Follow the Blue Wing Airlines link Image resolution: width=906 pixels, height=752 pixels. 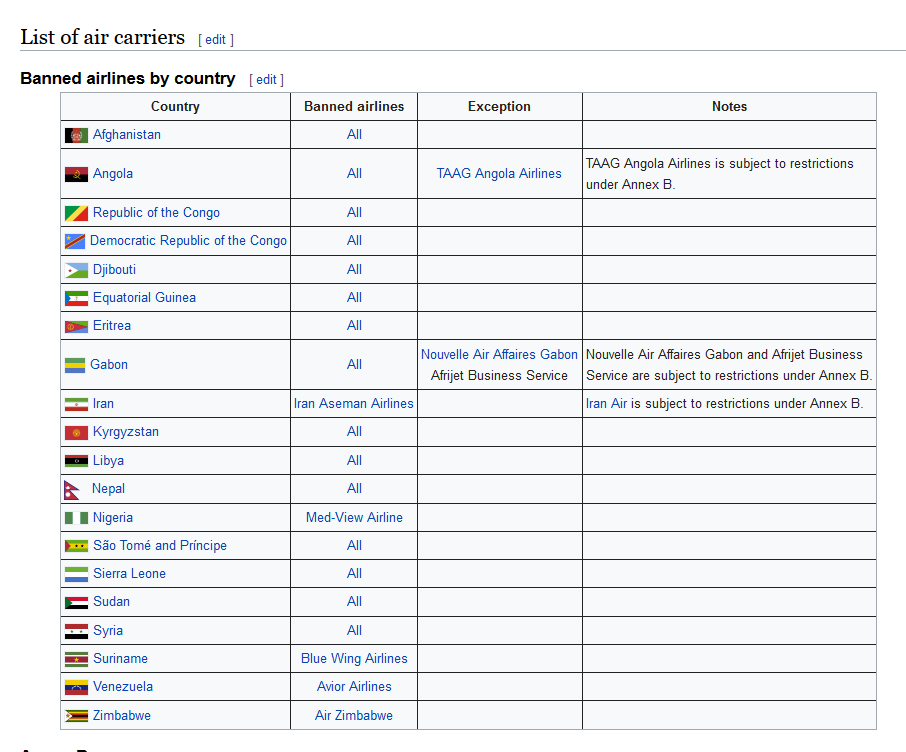[x=354, y=659]
